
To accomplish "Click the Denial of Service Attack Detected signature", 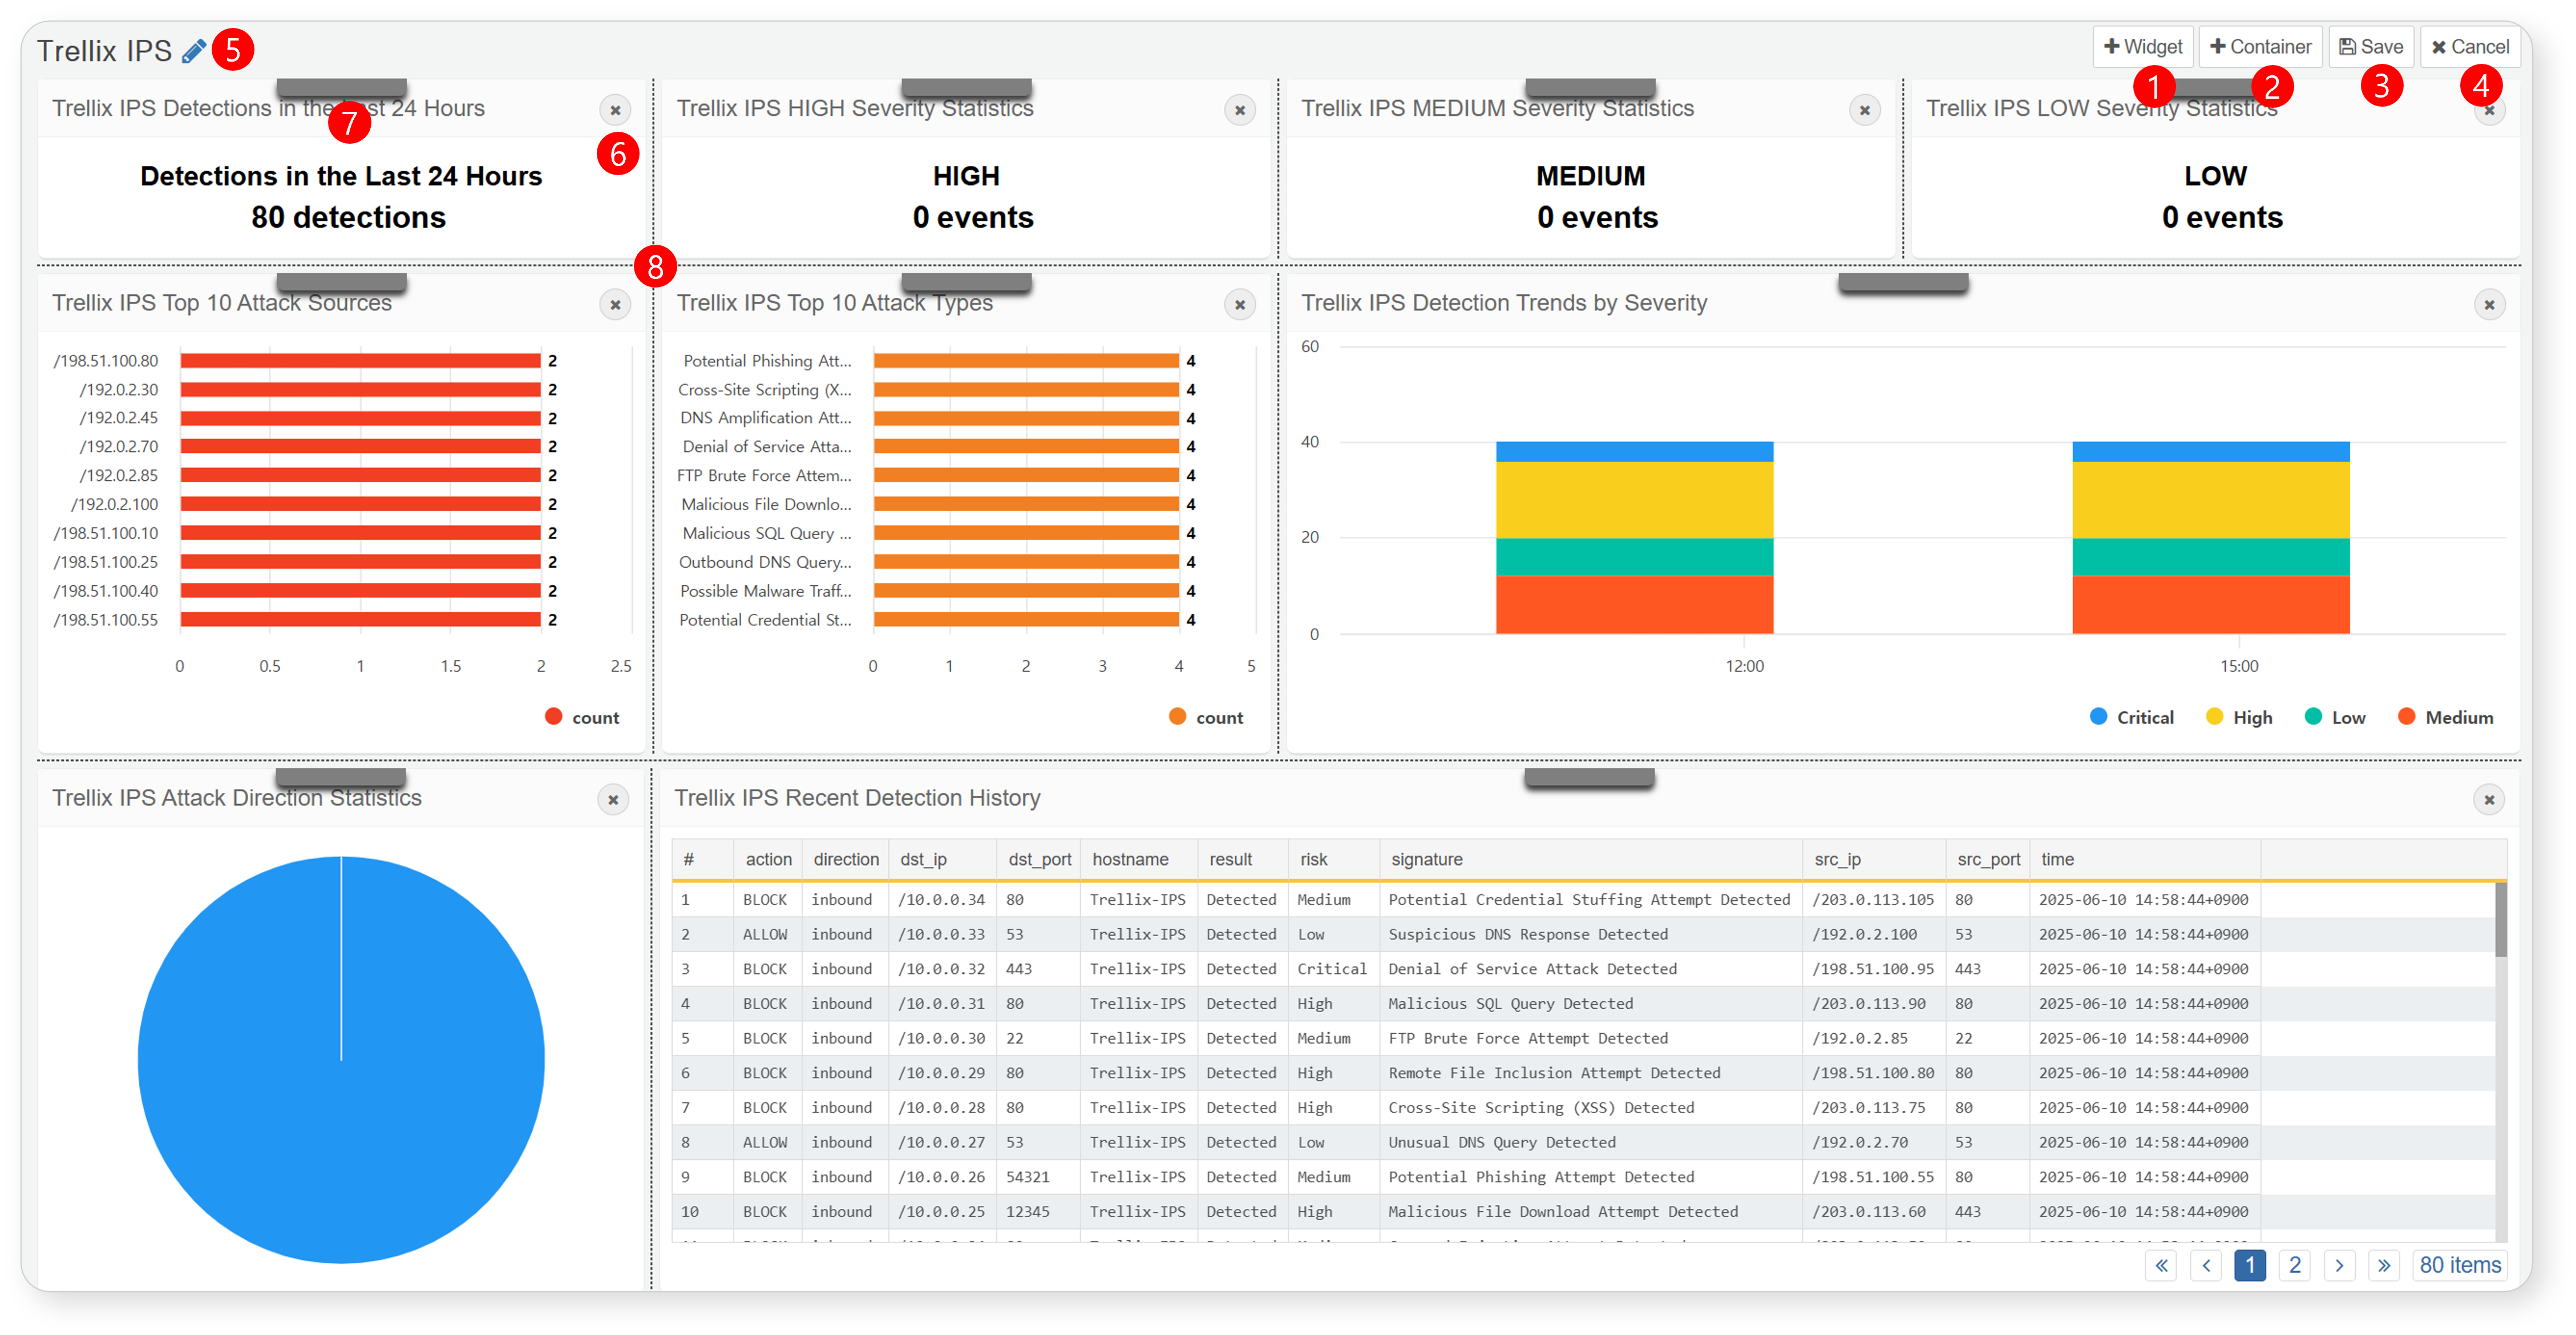I will point(1532,969).
